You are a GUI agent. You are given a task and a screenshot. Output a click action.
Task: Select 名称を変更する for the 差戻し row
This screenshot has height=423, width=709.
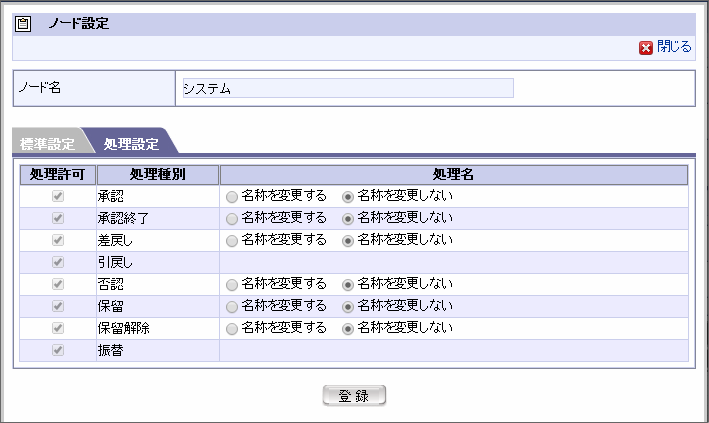(232, 241)
